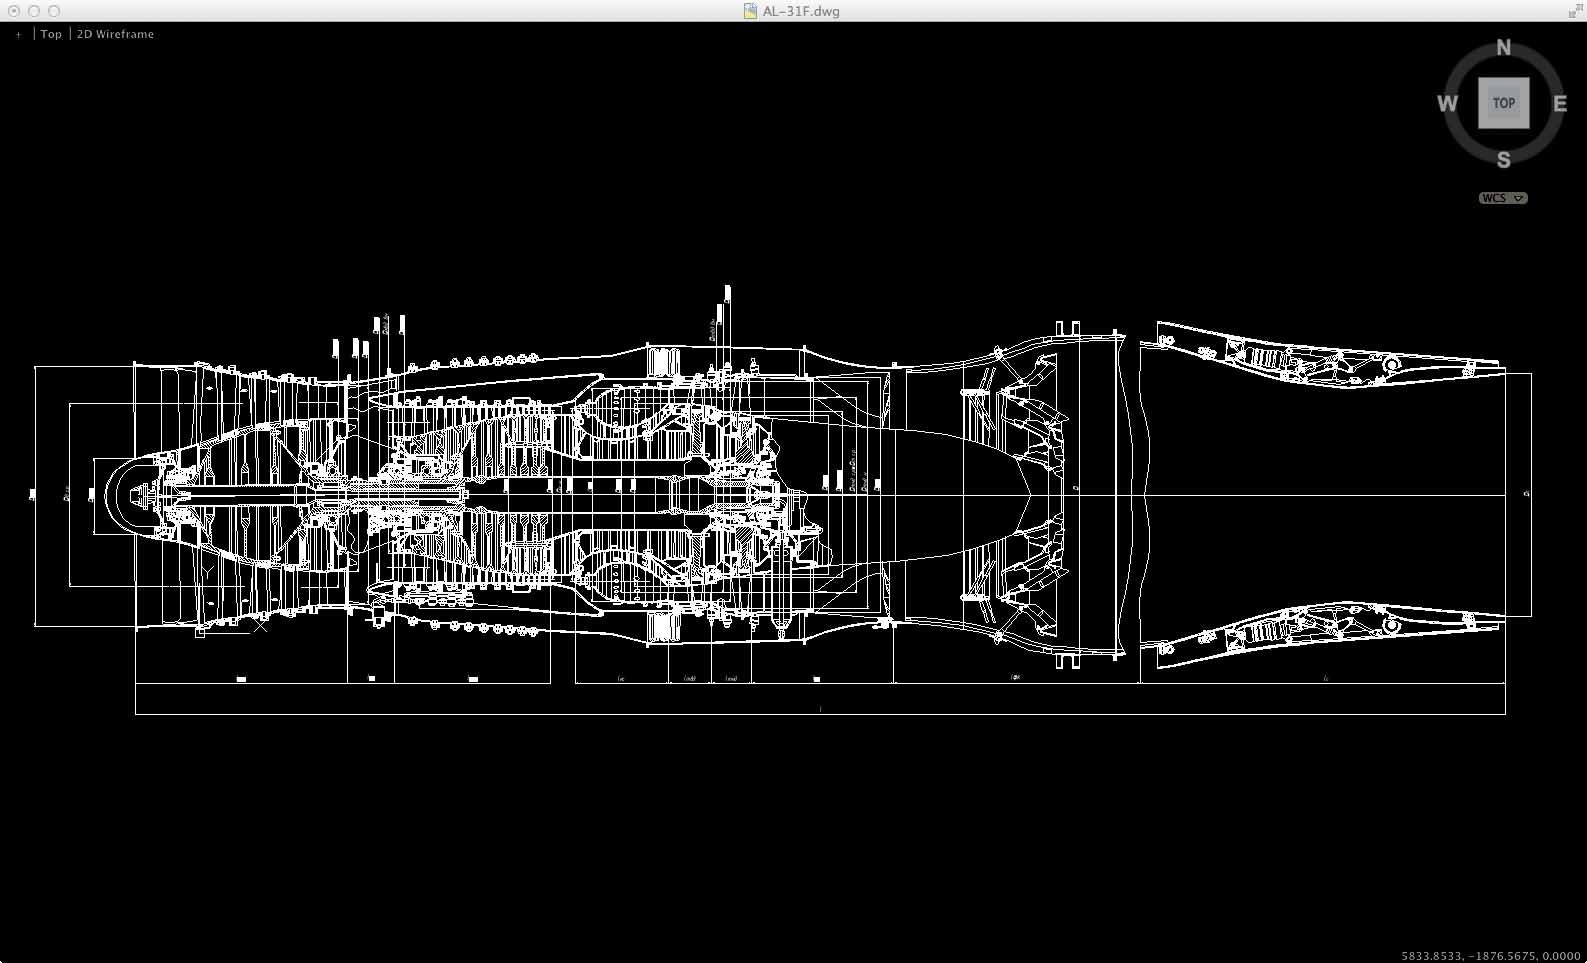Close the AL-31F.dwg window
This screenshot has height=963, width=1587.
[x=14, y=11]
